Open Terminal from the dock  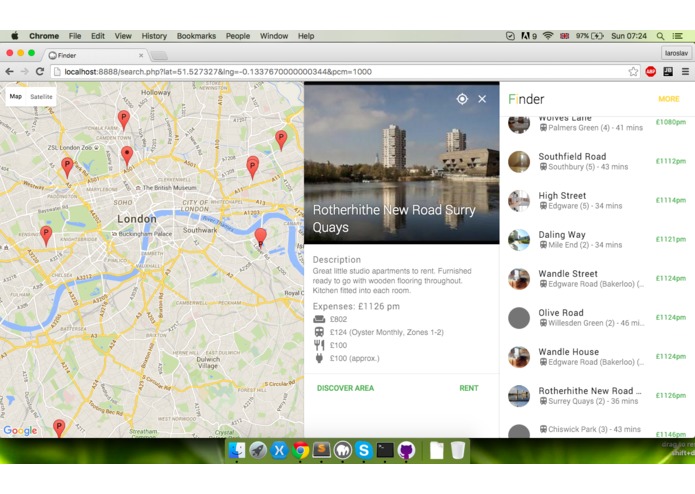coord(385,451)
